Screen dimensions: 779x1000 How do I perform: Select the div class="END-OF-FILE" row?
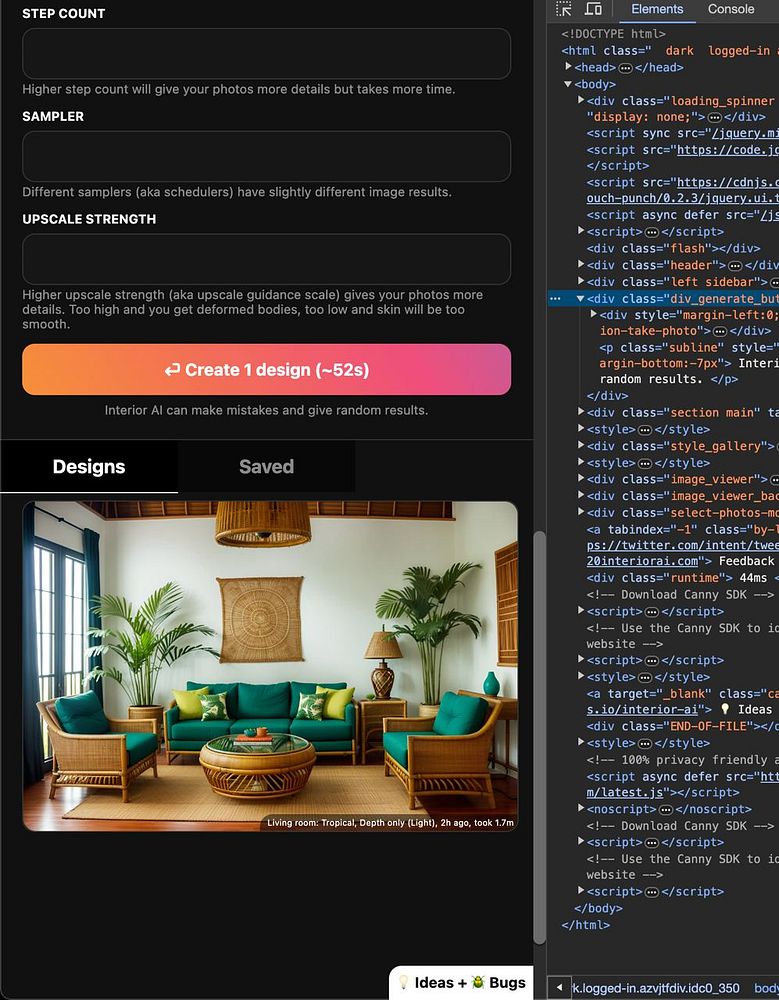click(683, 726)
